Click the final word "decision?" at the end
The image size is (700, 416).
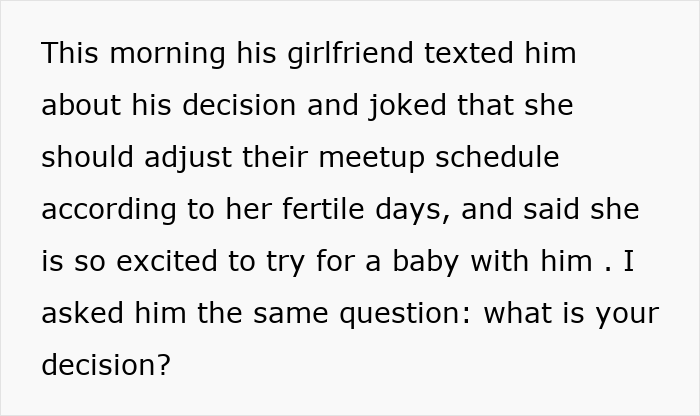tap(106, 366)
